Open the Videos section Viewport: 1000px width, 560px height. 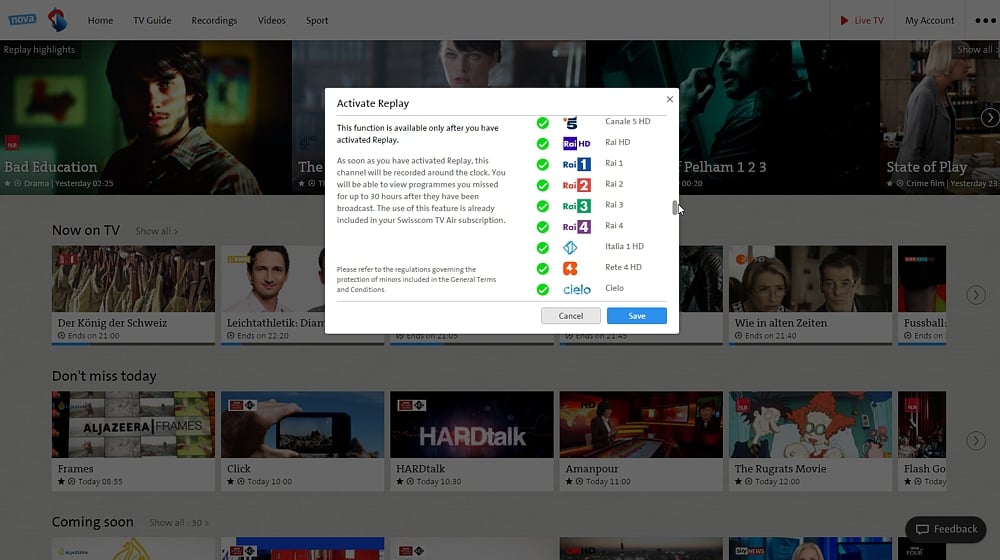pyautogui.click(x=272, y=20)
